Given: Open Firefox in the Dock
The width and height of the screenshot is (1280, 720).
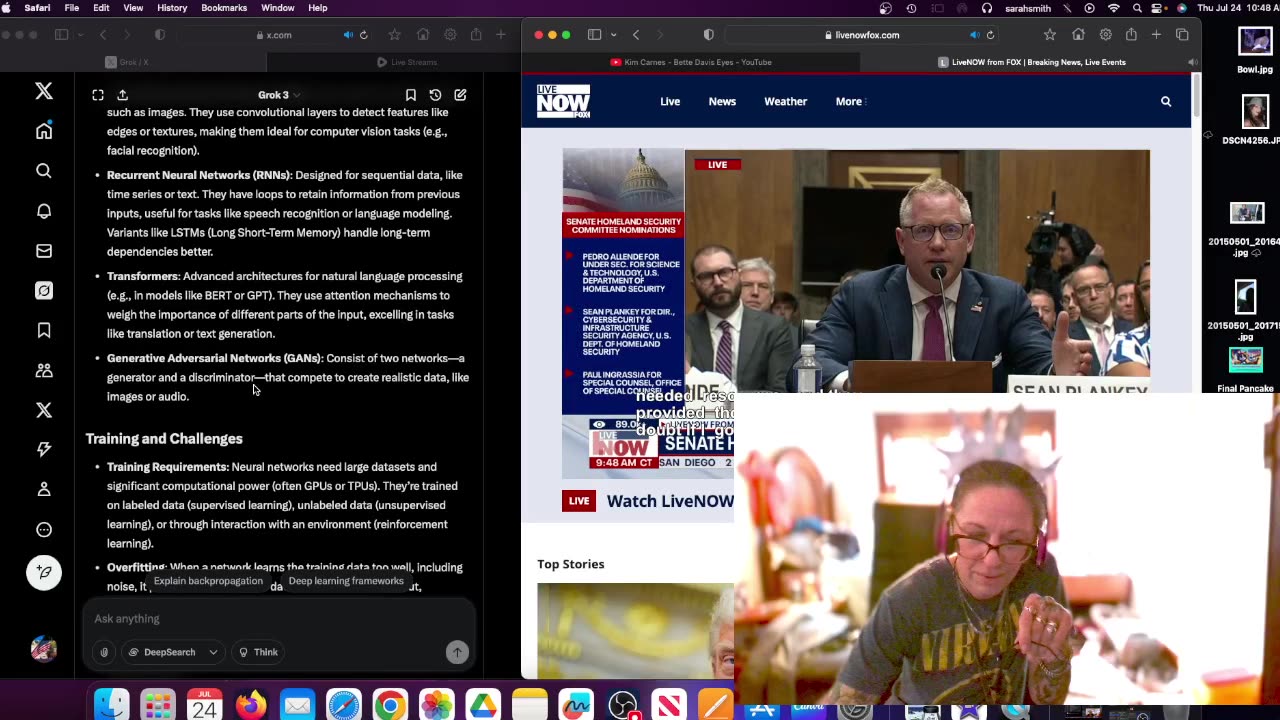Looking at the screenshot, I should (x=251, y=705).
